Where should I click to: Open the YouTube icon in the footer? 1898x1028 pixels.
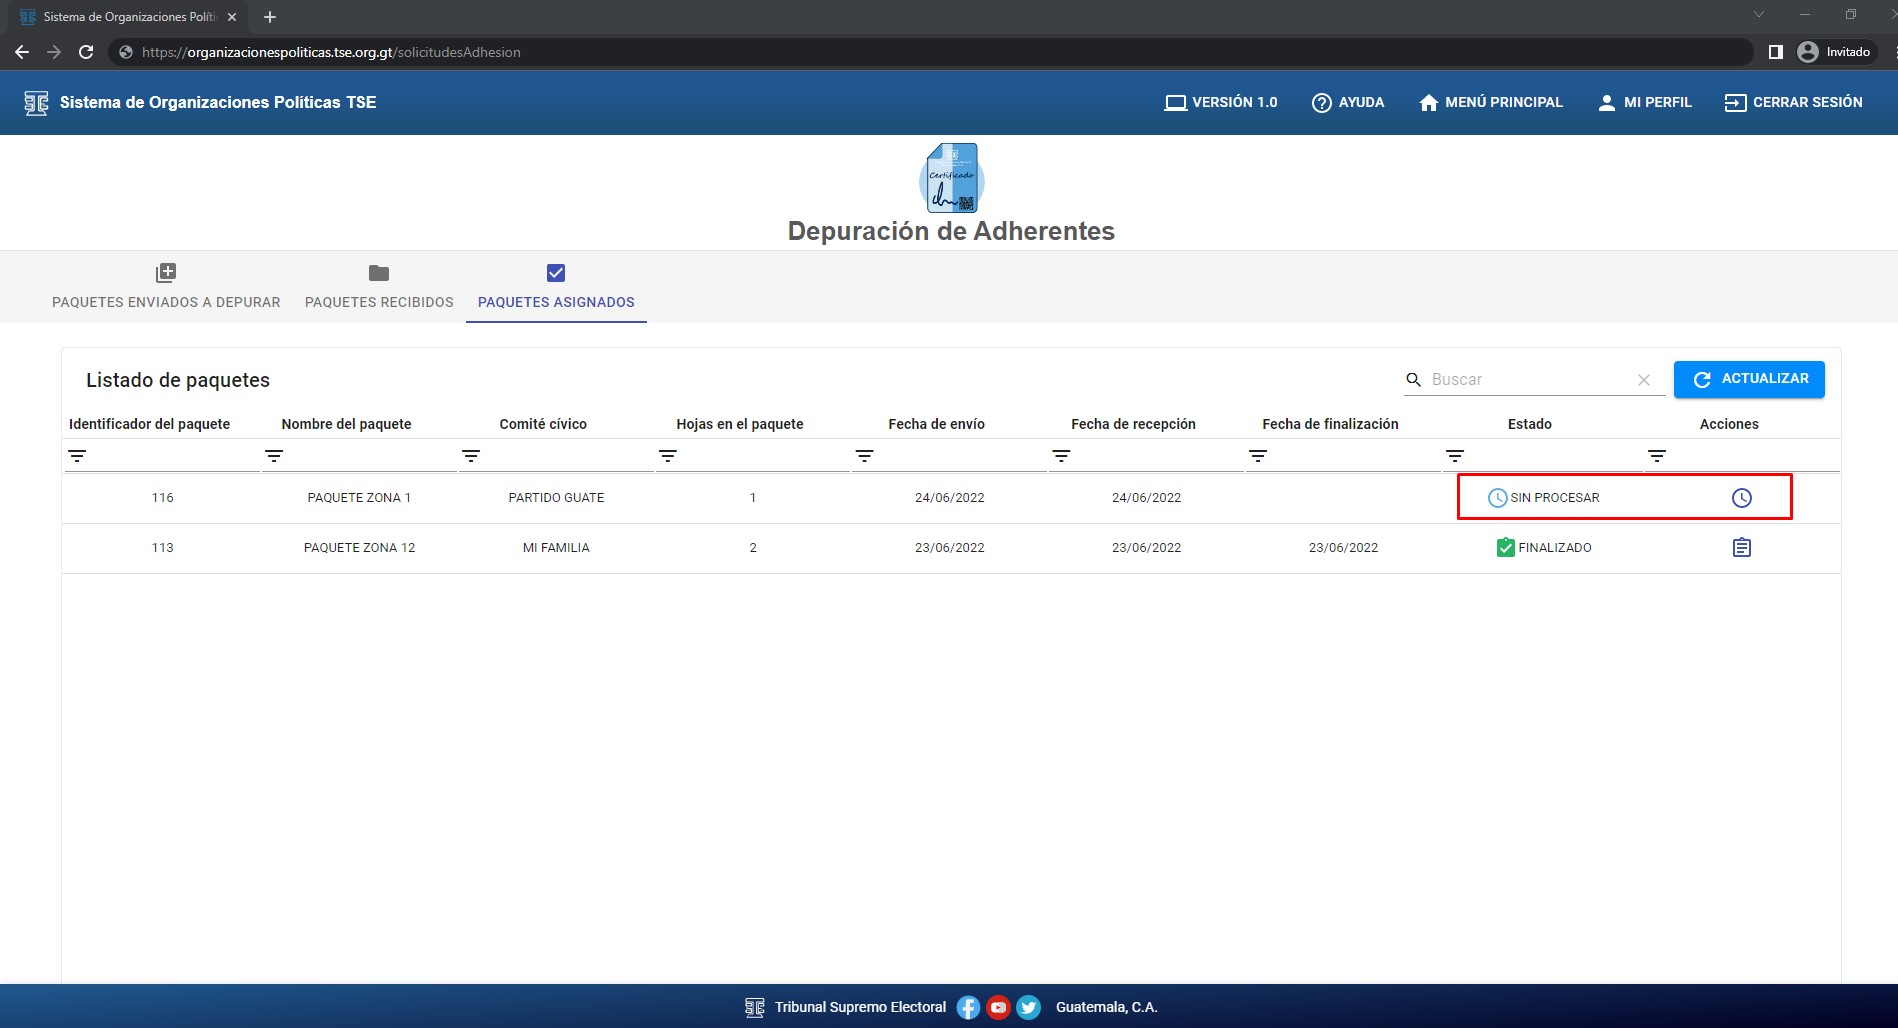[x=998, y=1007]
